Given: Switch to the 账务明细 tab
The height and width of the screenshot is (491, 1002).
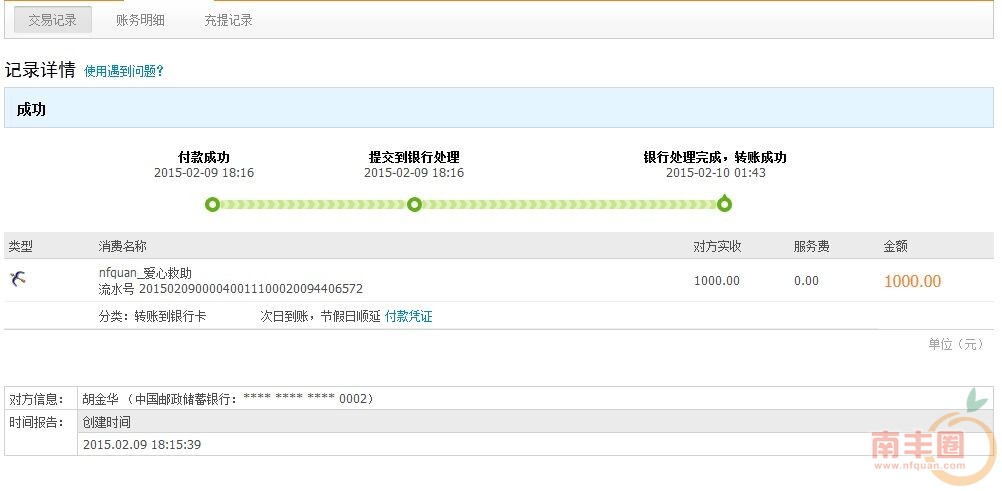Looking at the screenshot, I should pyautogui.click(x=140, y=20).
